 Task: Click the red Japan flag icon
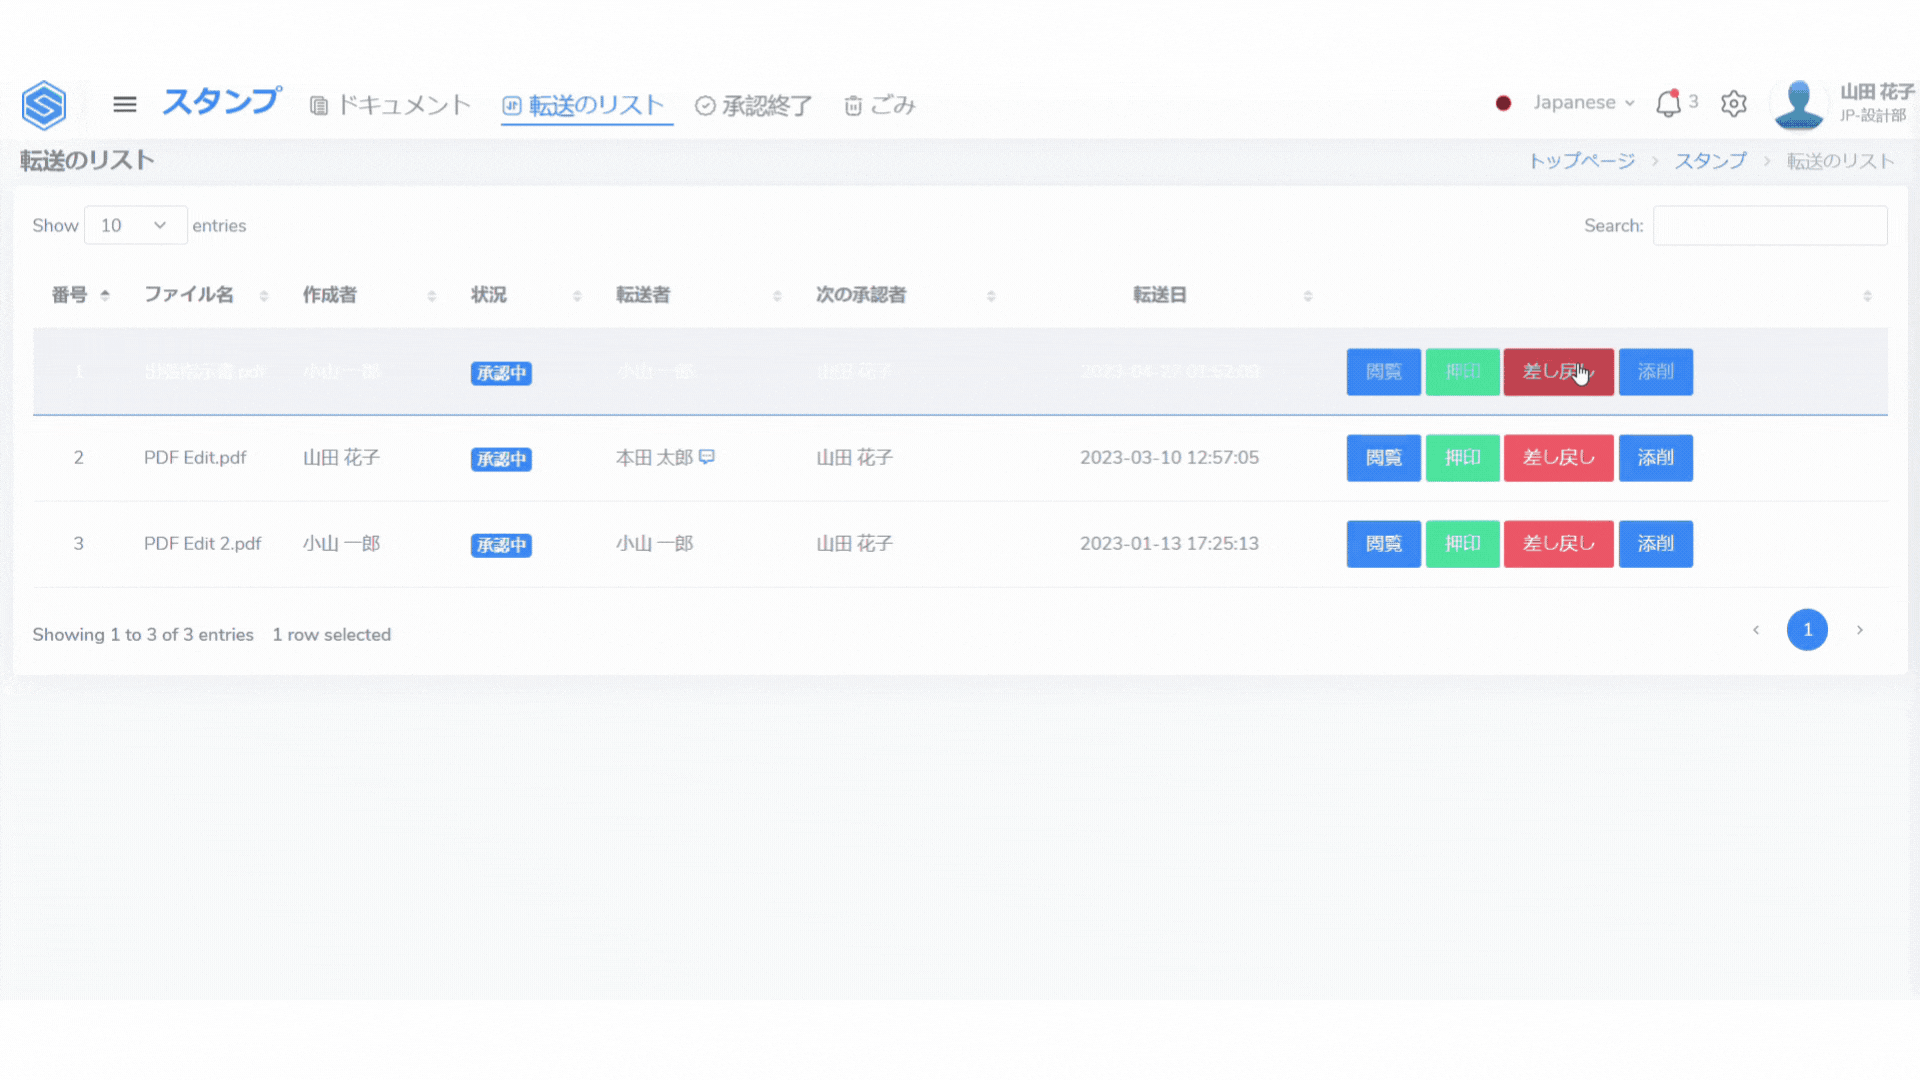tap(1503, 103)
